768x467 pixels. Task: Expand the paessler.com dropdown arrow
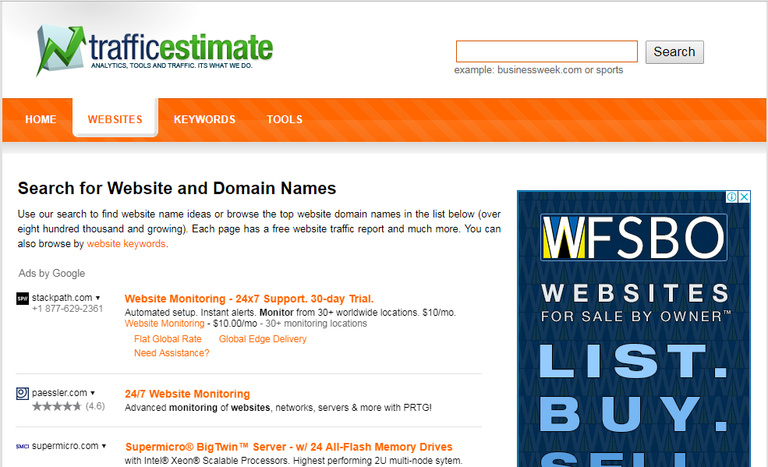click(x=93, y=394)
